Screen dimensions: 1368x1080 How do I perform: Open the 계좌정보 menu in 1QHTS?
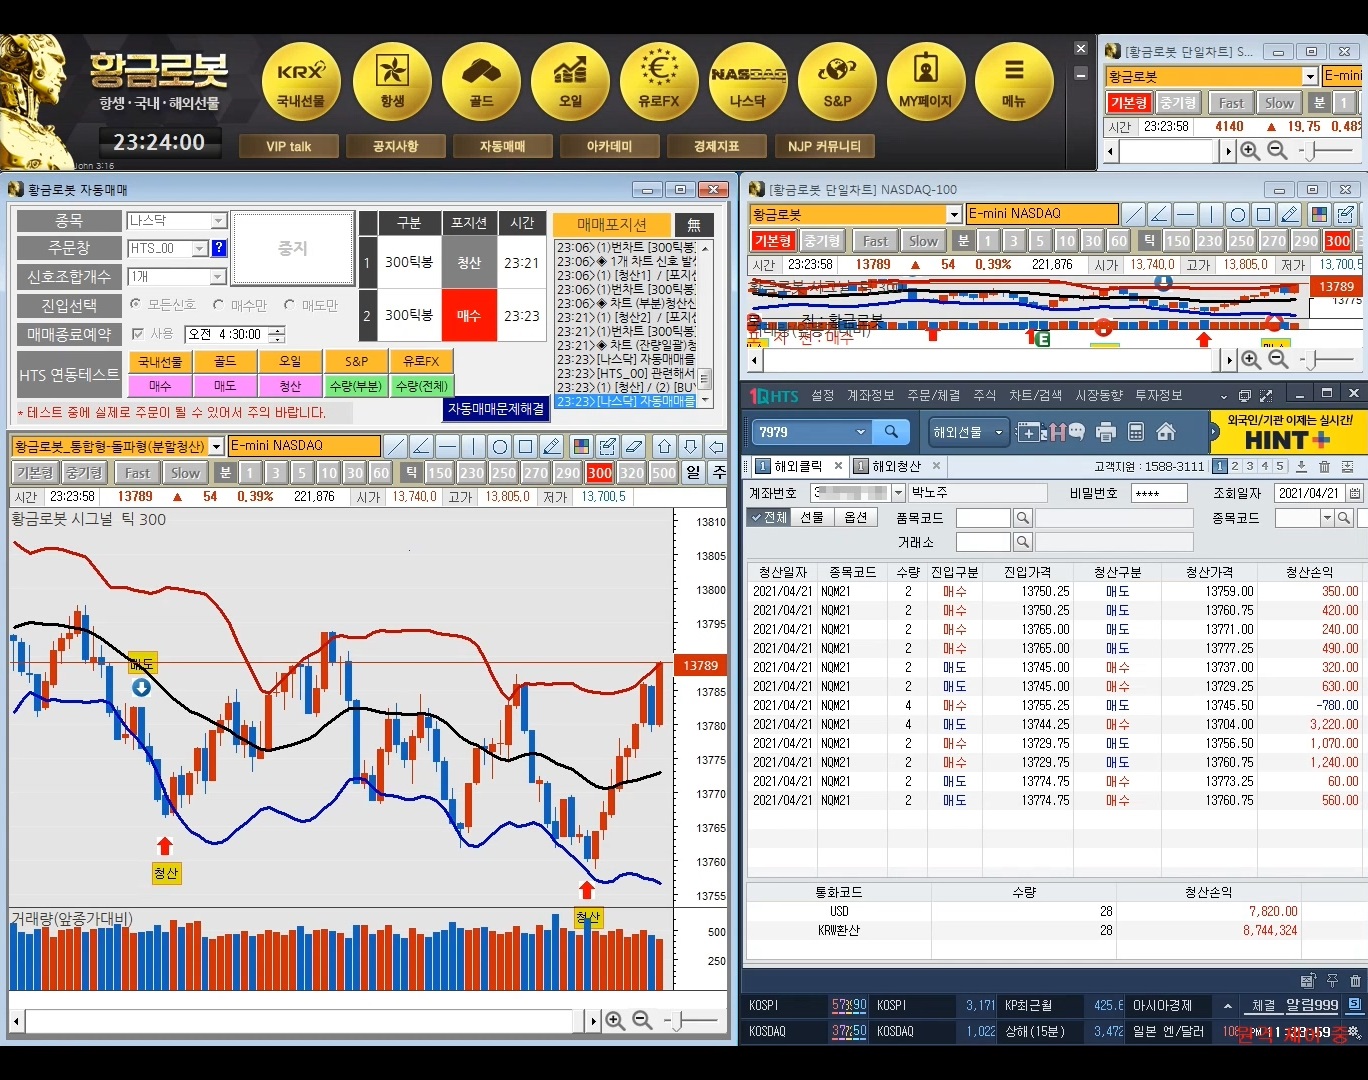click(870, 395)
